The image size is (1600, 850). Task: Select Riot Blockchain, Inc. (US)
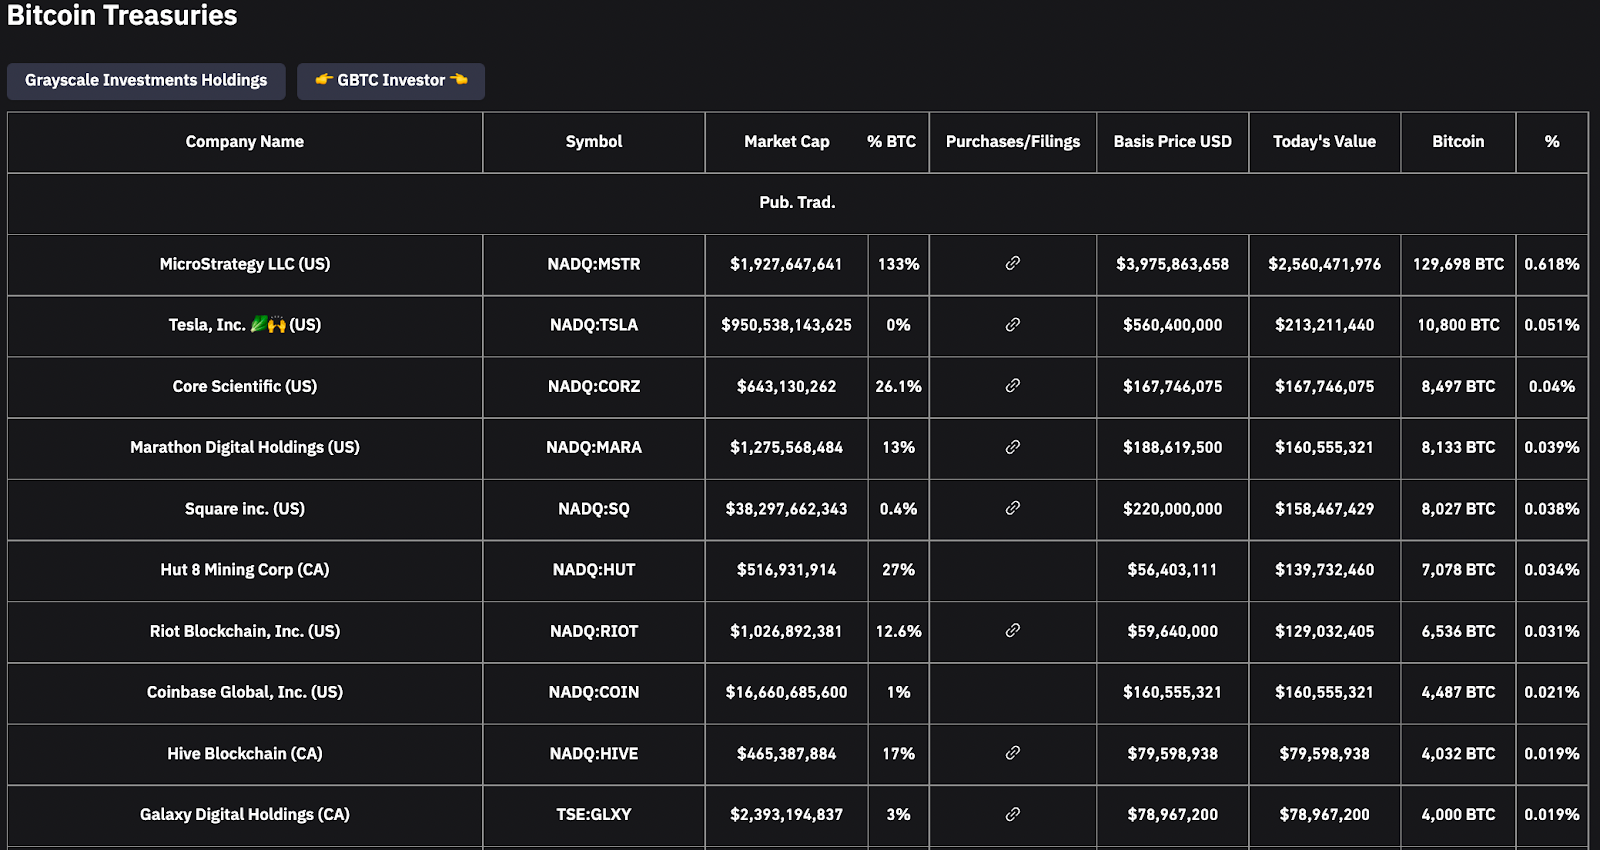click(x=245, y=631)
